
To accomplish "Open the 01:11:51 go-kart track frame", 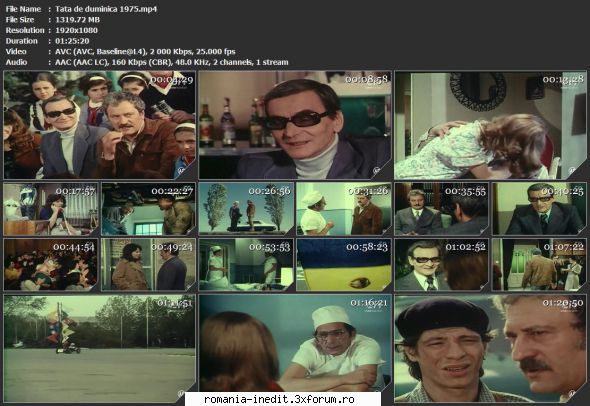I will [x=100, y=348].
